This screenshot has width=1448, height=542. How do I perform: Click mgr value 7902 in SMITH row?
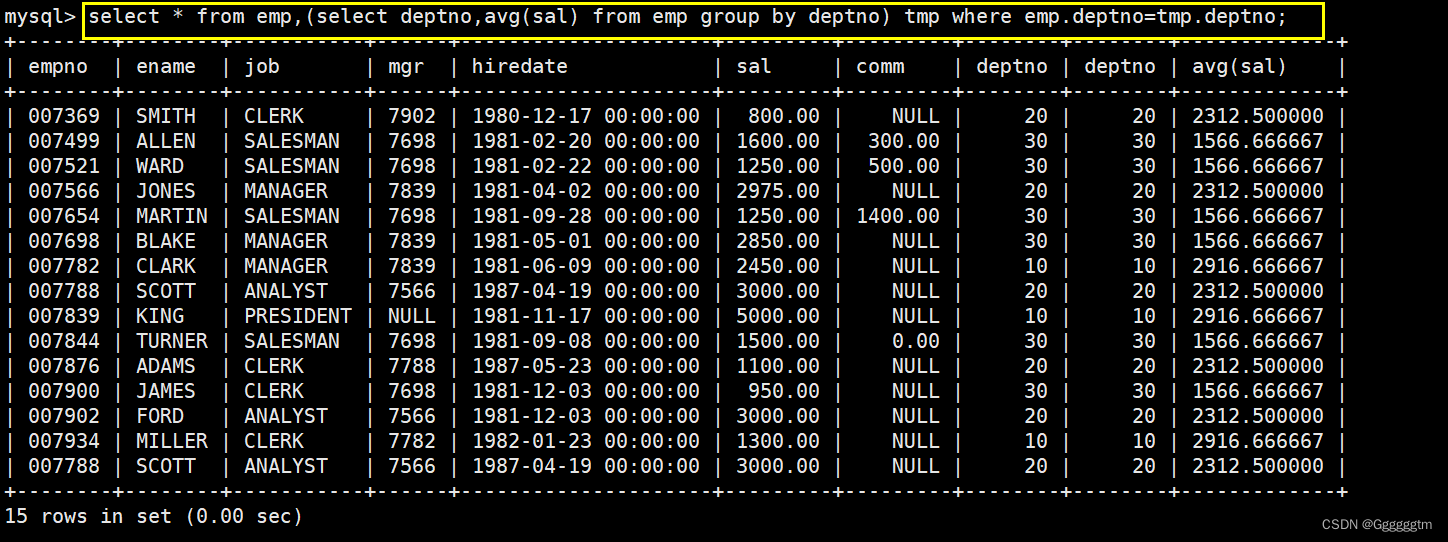coord(412,116)
